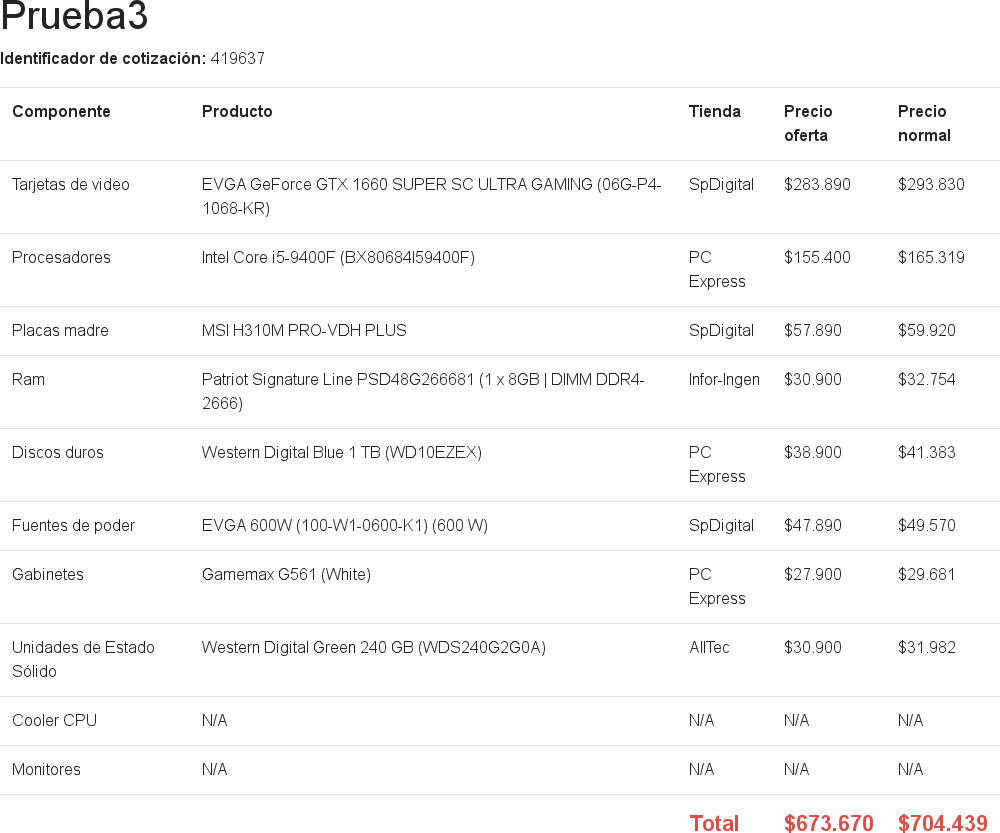This screenshot has height=833, width=1000.
Task: Click EVGA GeForce GTX 1660 SUPER product
Action: click(432, 196)
